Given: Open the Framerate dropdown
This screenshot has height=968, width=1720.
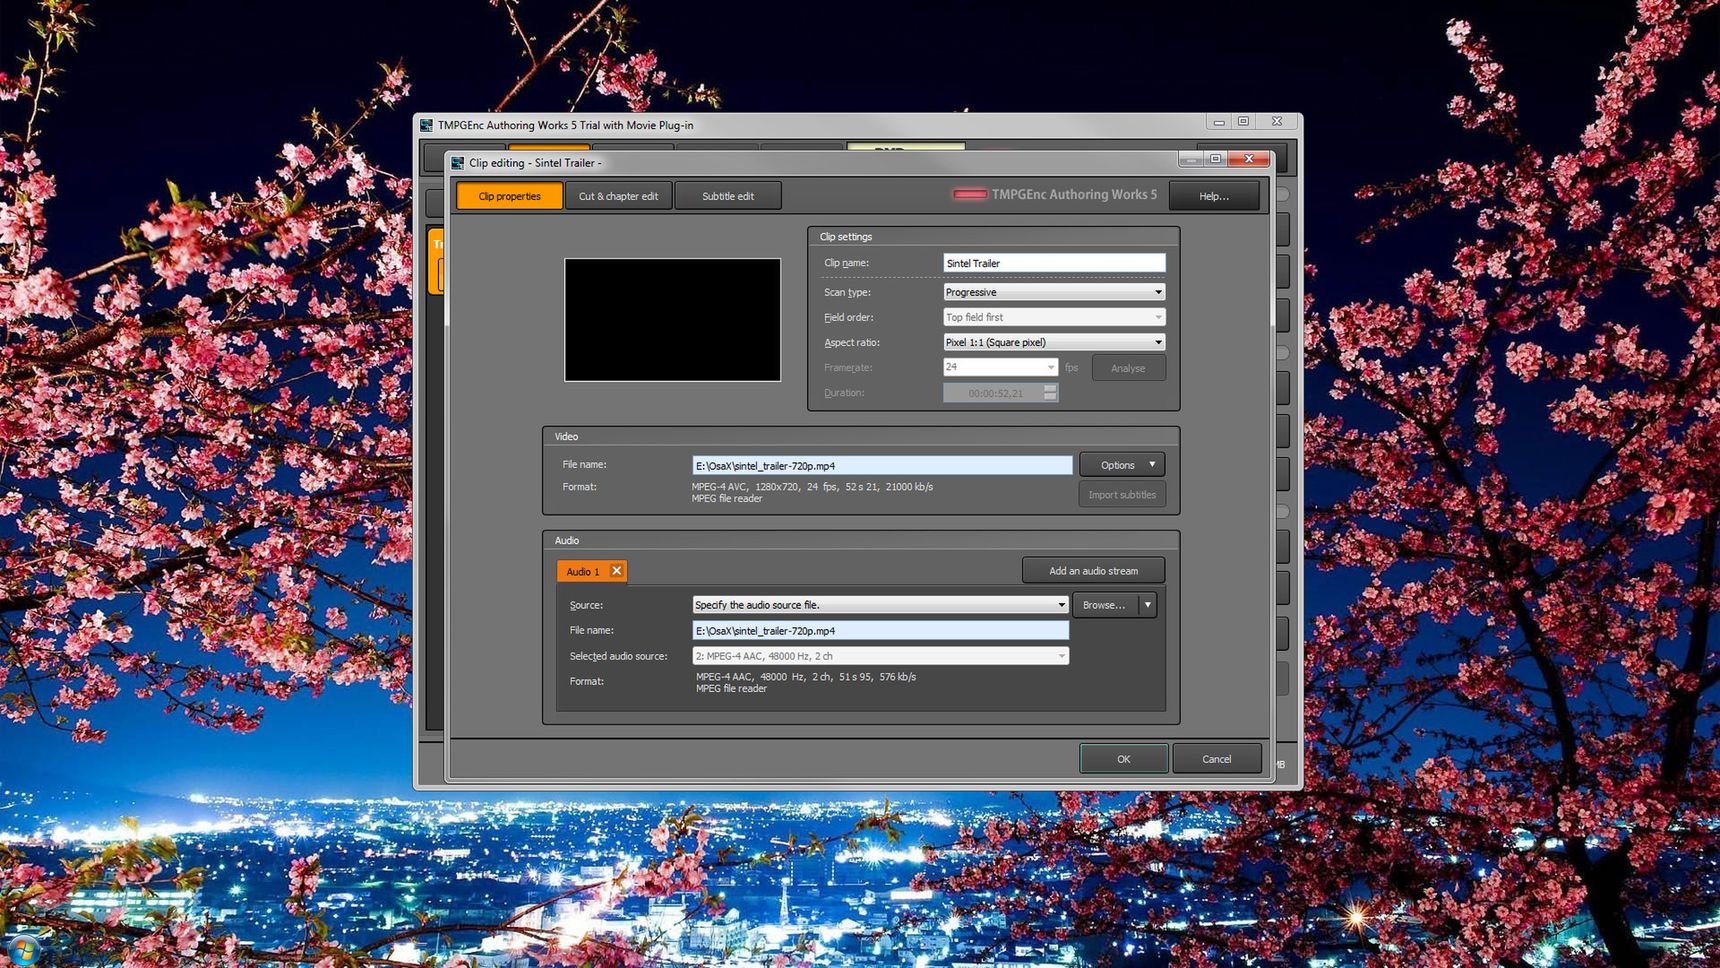Looking at the screenshot, I should (x=1000, y=367).
